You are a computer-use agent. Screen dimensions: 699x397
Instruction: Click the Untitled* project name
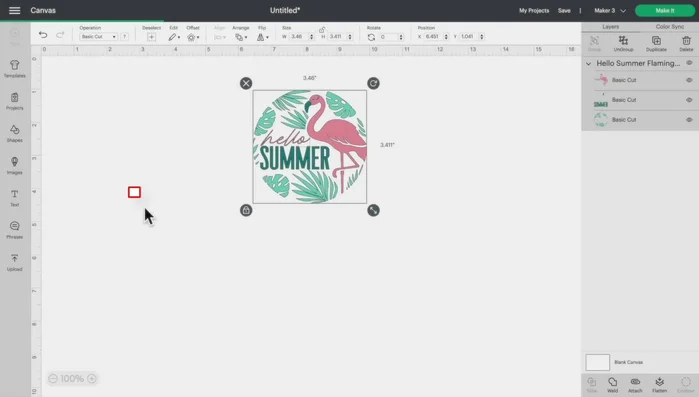285,10
